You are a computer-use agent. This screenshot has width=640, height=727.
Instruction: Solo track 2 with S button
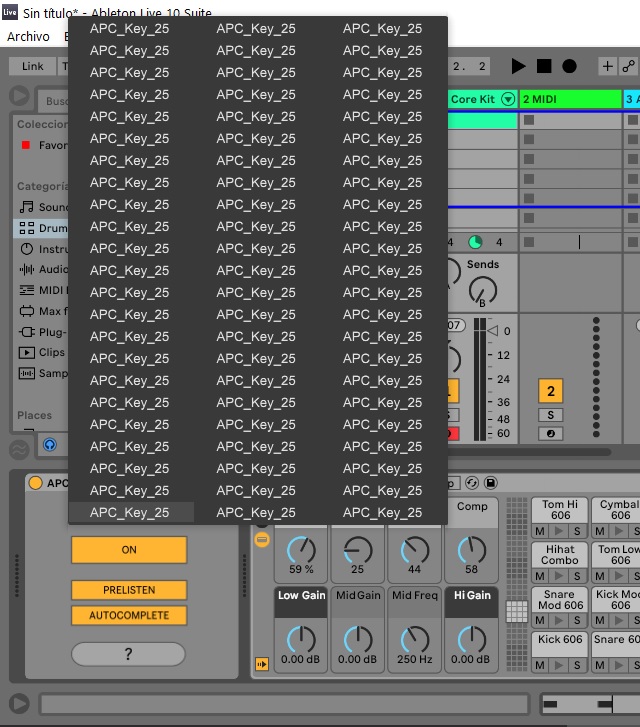tap(550, 415)
